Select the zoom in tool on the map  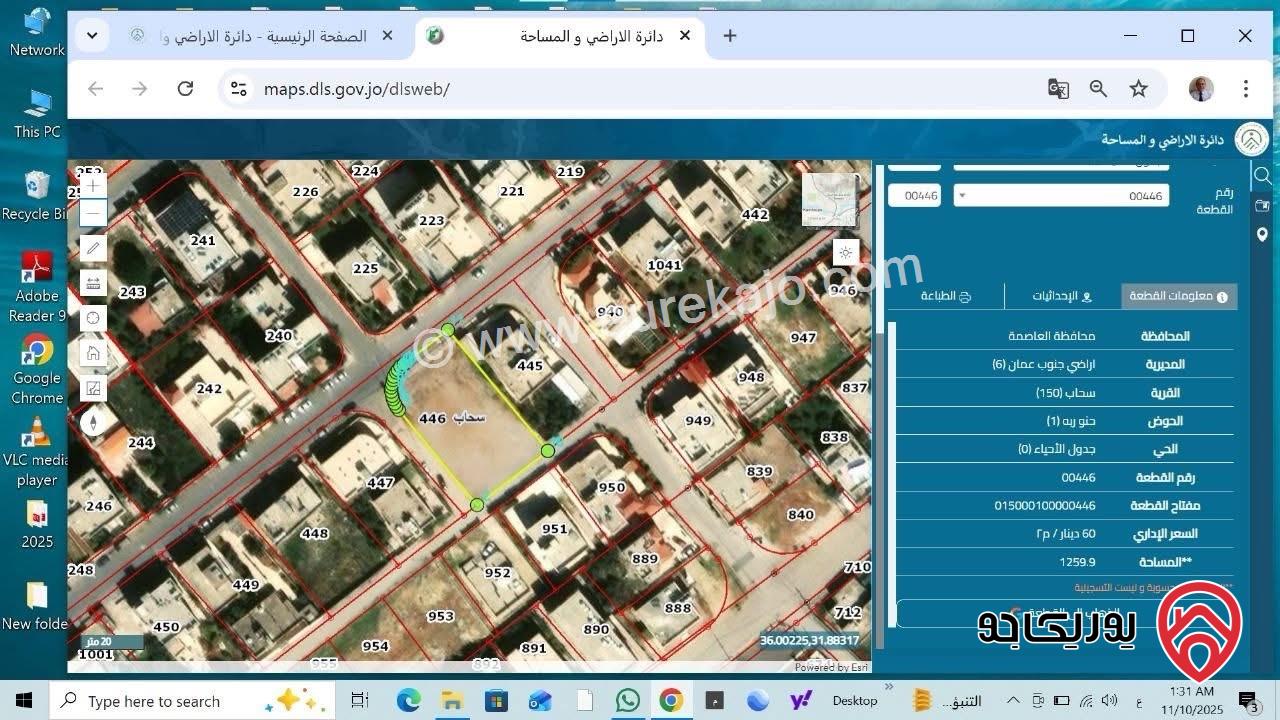tap(92, 186)
